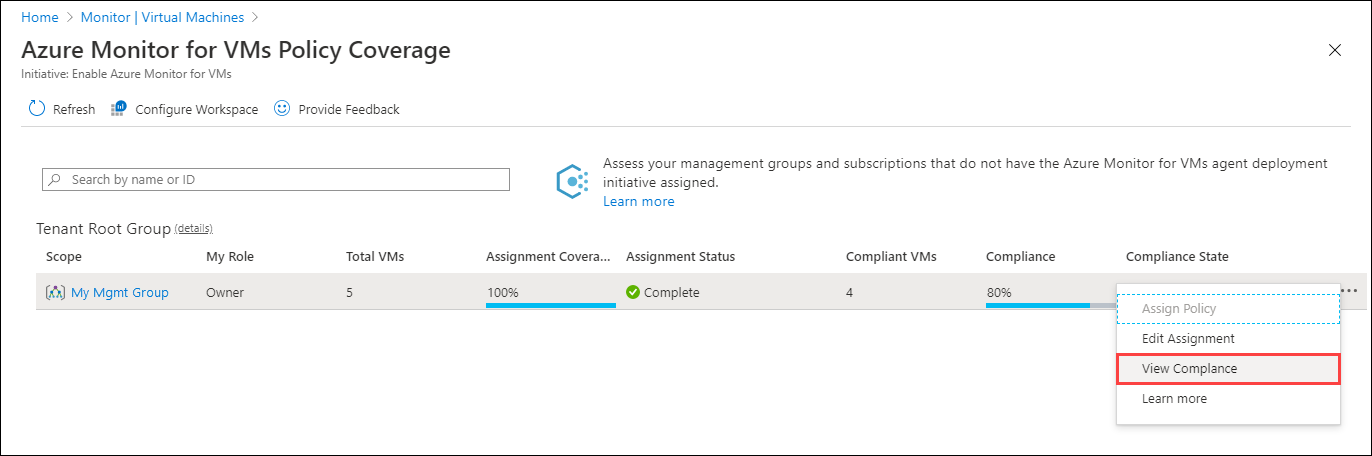The width and height of the screenshot is (1372, 456).
Task: Click the Assign Policy menu entry
Action: [x=1179, y=309]
